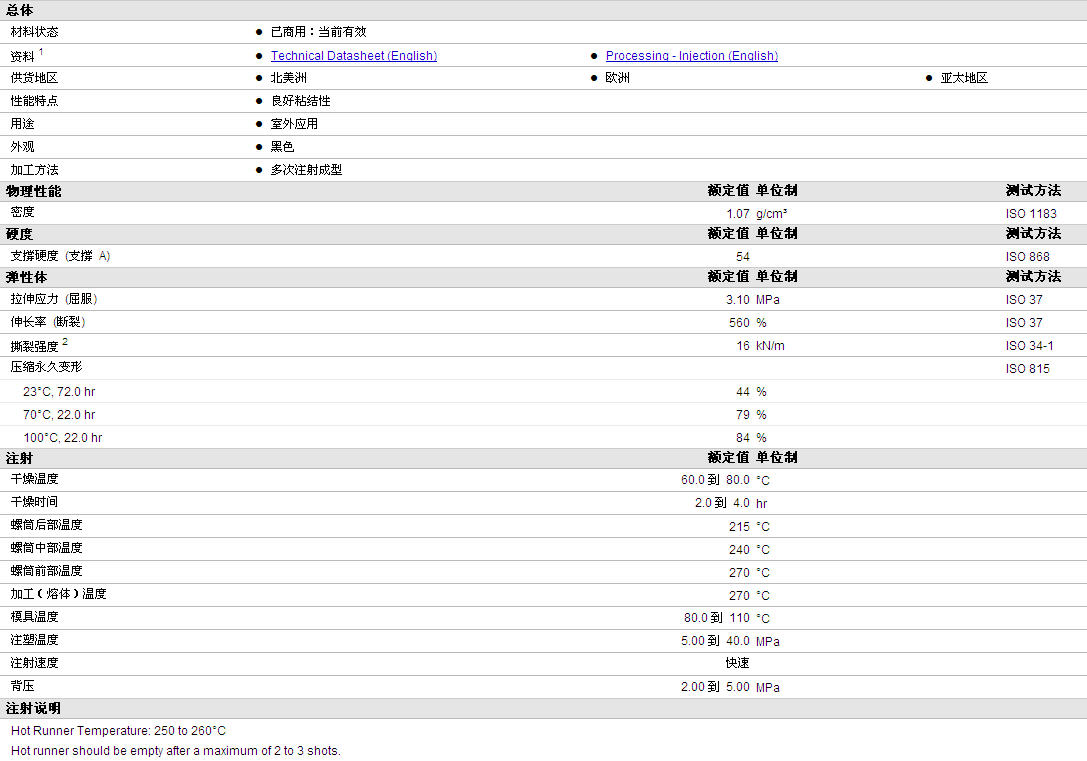1087x761 pixels.
Task: Click the 黑色 appearance value
Action: (282, 146)
